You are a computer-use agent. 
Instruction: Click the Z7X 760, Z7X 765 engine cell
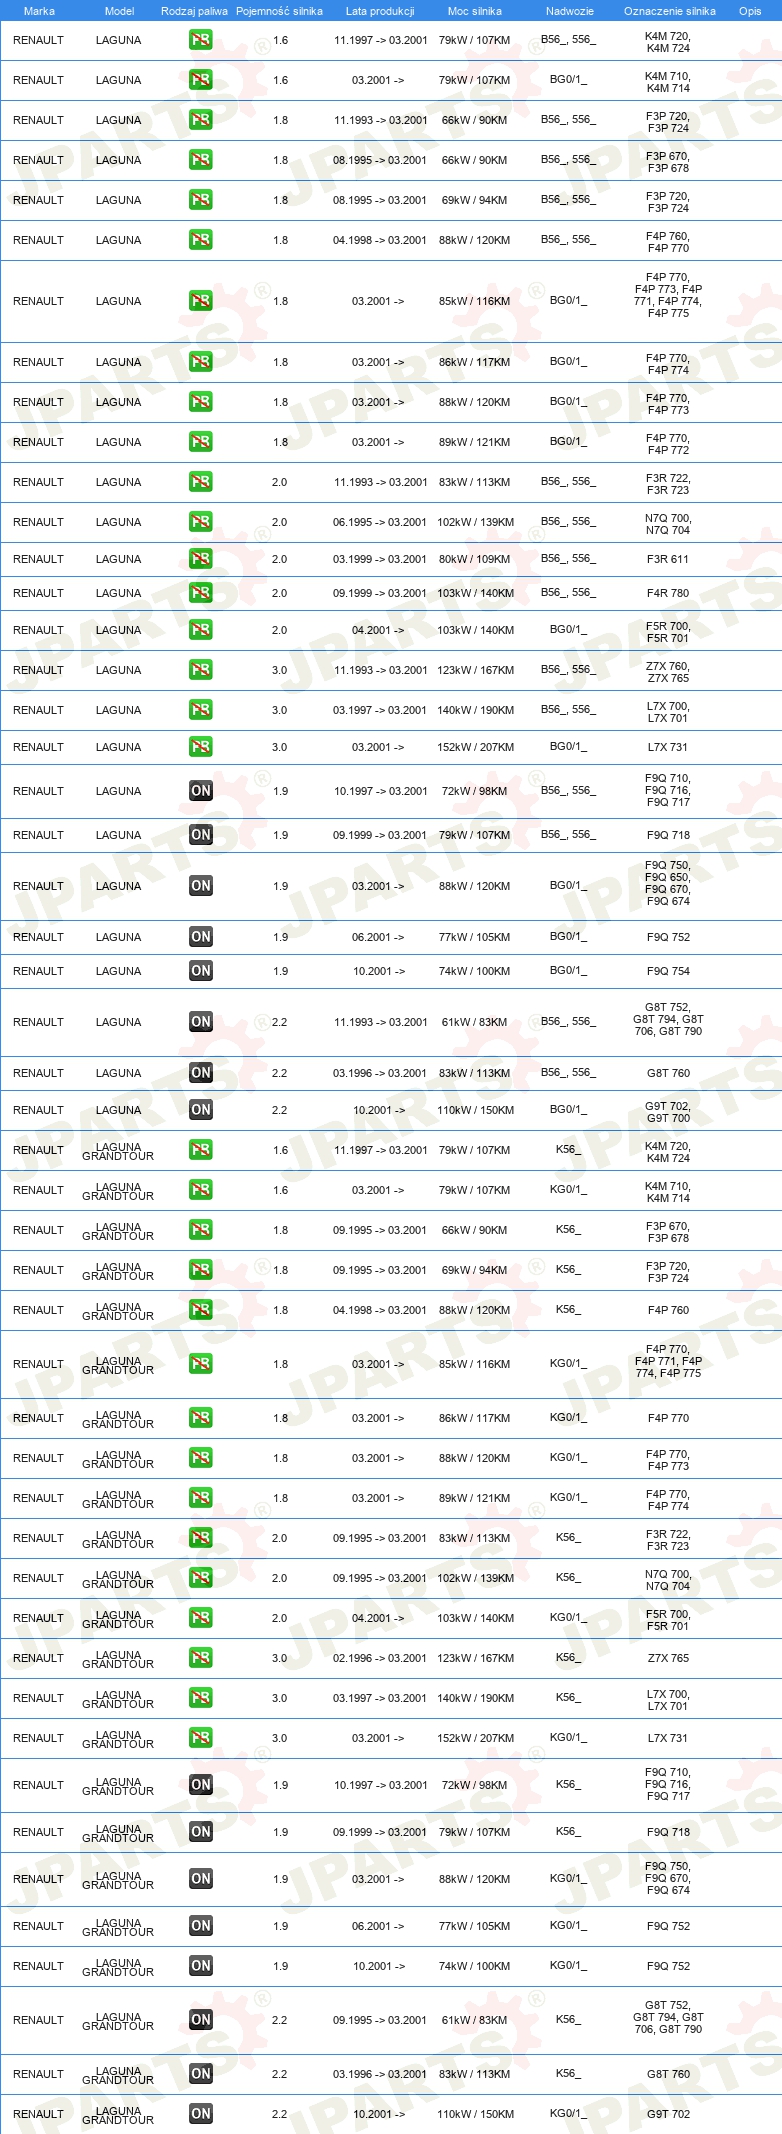tap(668, 672)
